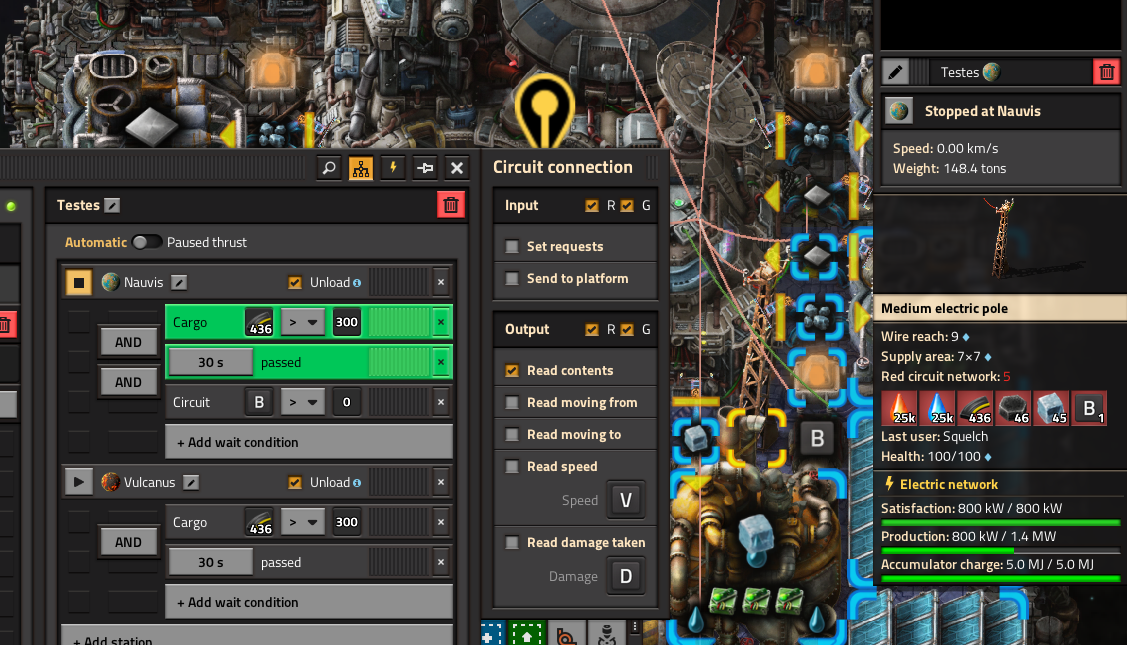Click the search magnifier icon in toolbar
Screen dimensions: 1127x645
(329, 168)
